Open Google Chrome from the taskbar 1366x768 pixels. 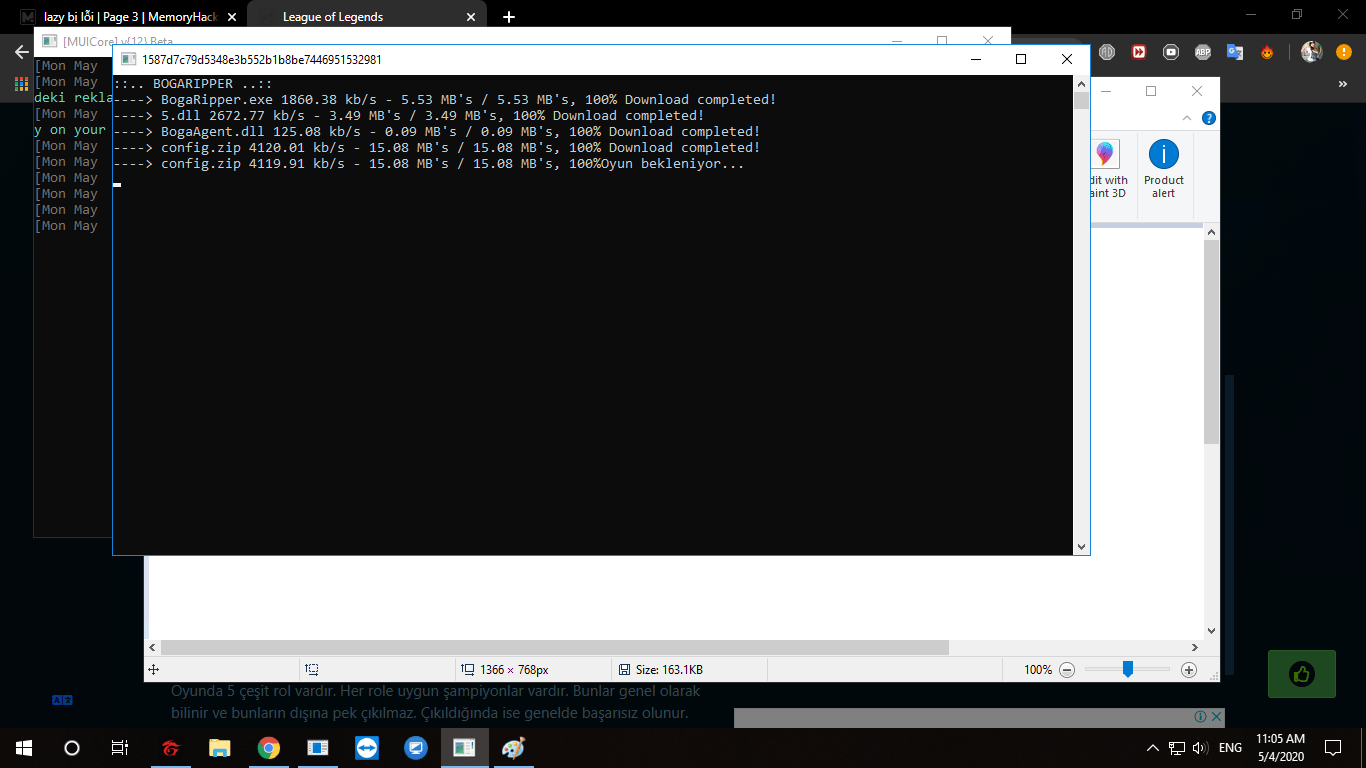click(x=268, y=748)
